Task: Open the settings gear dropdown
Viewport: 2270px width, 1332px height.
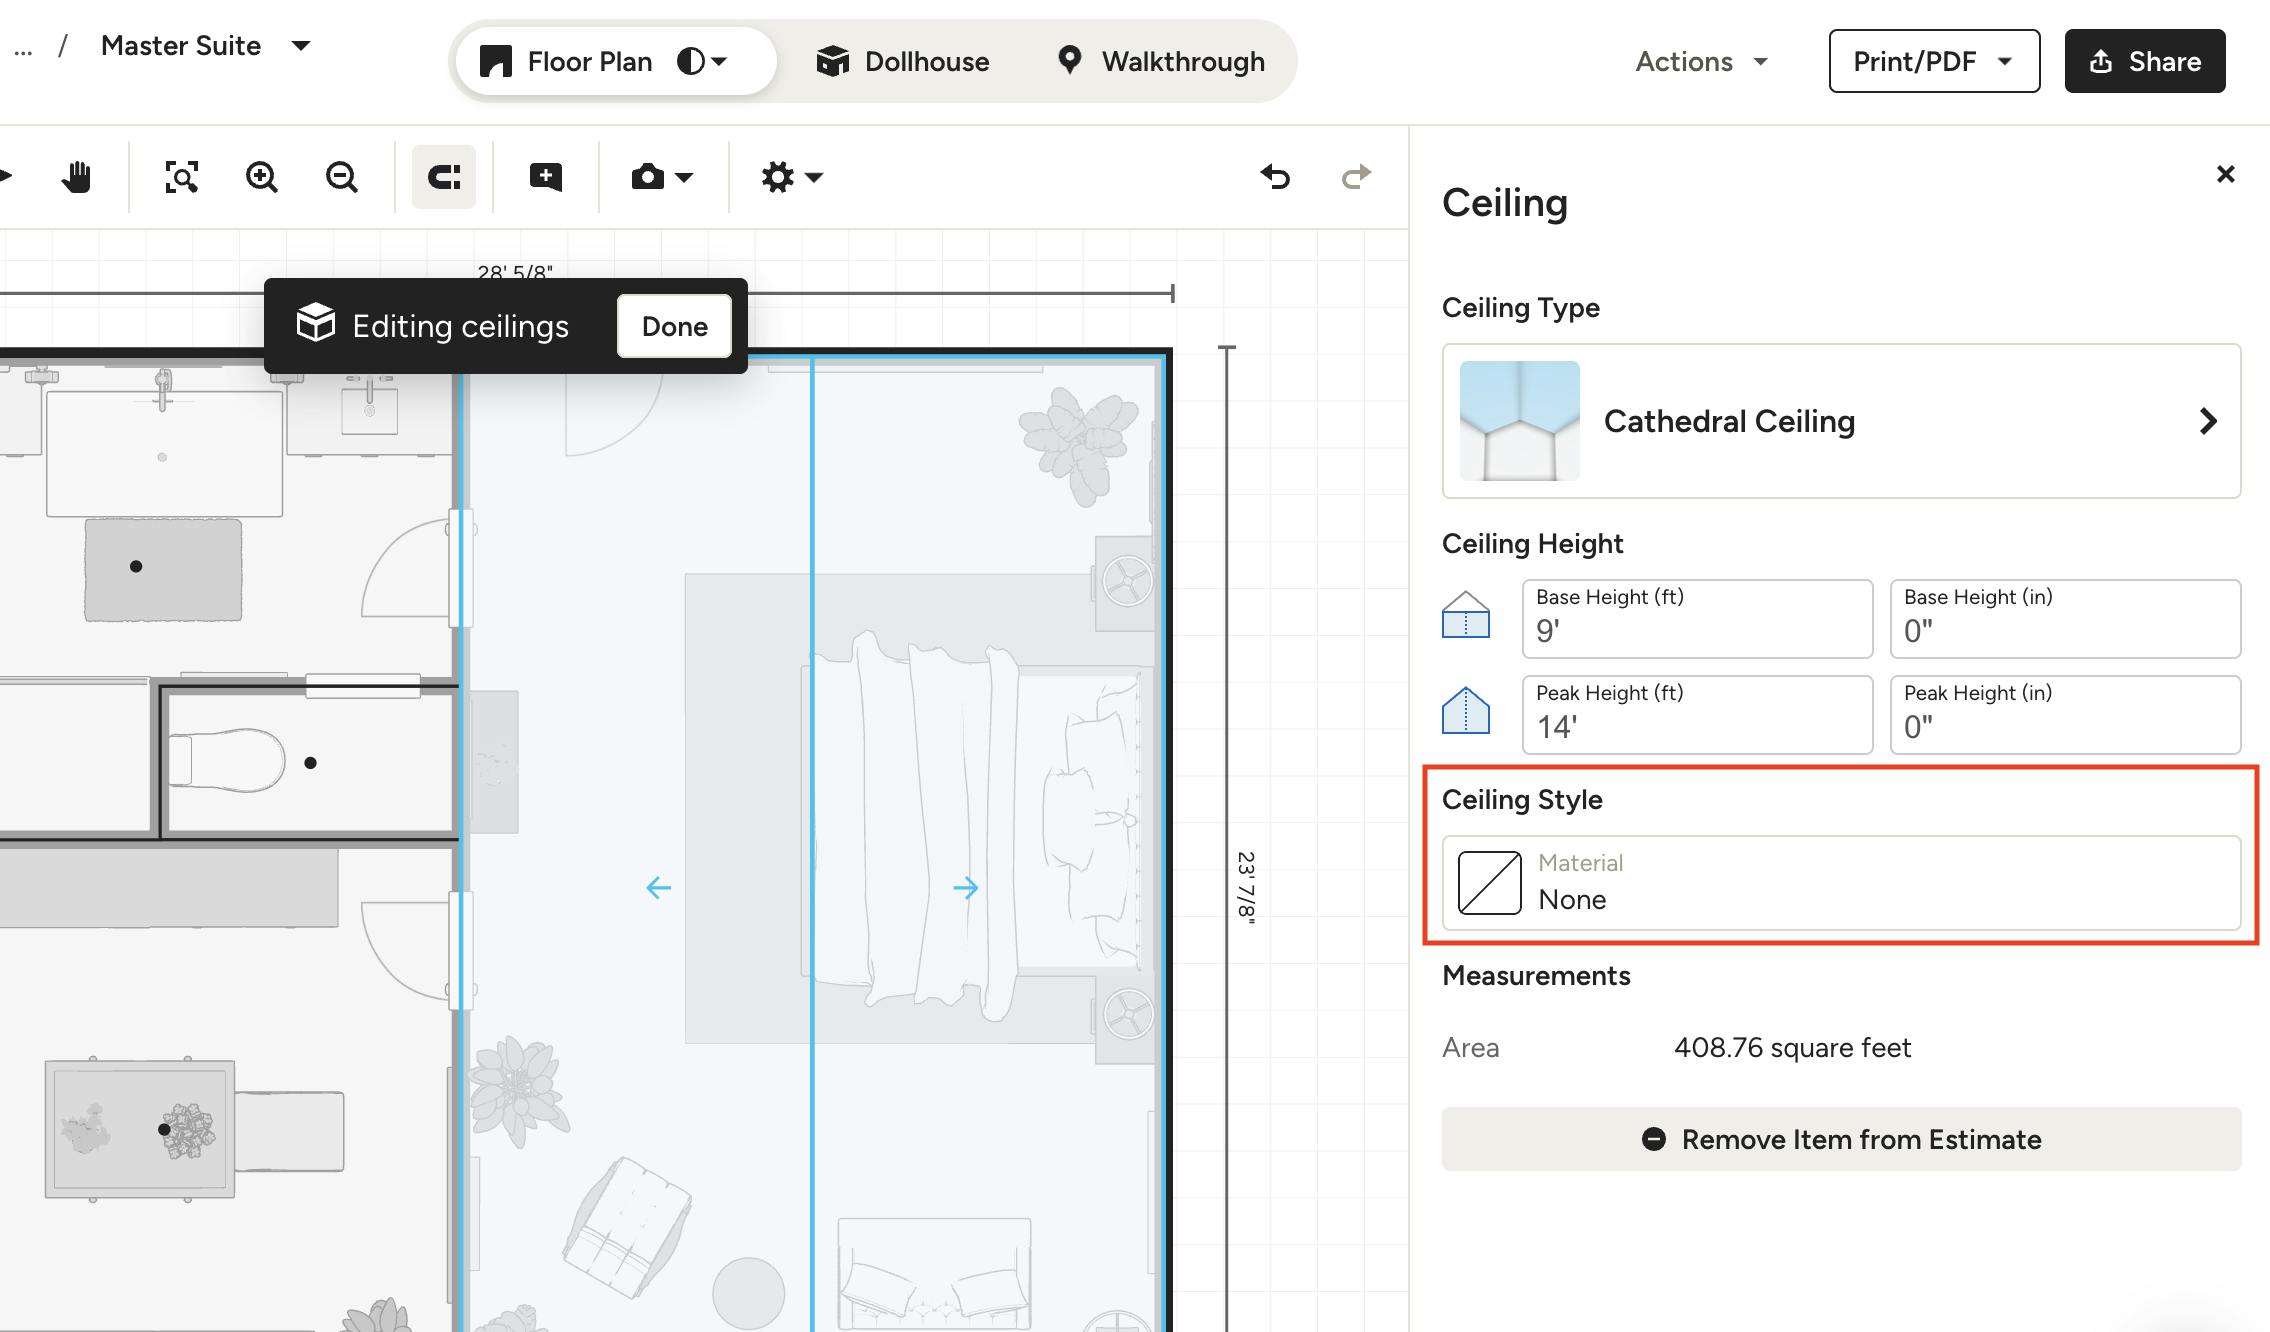Action: tap(791, 177)
